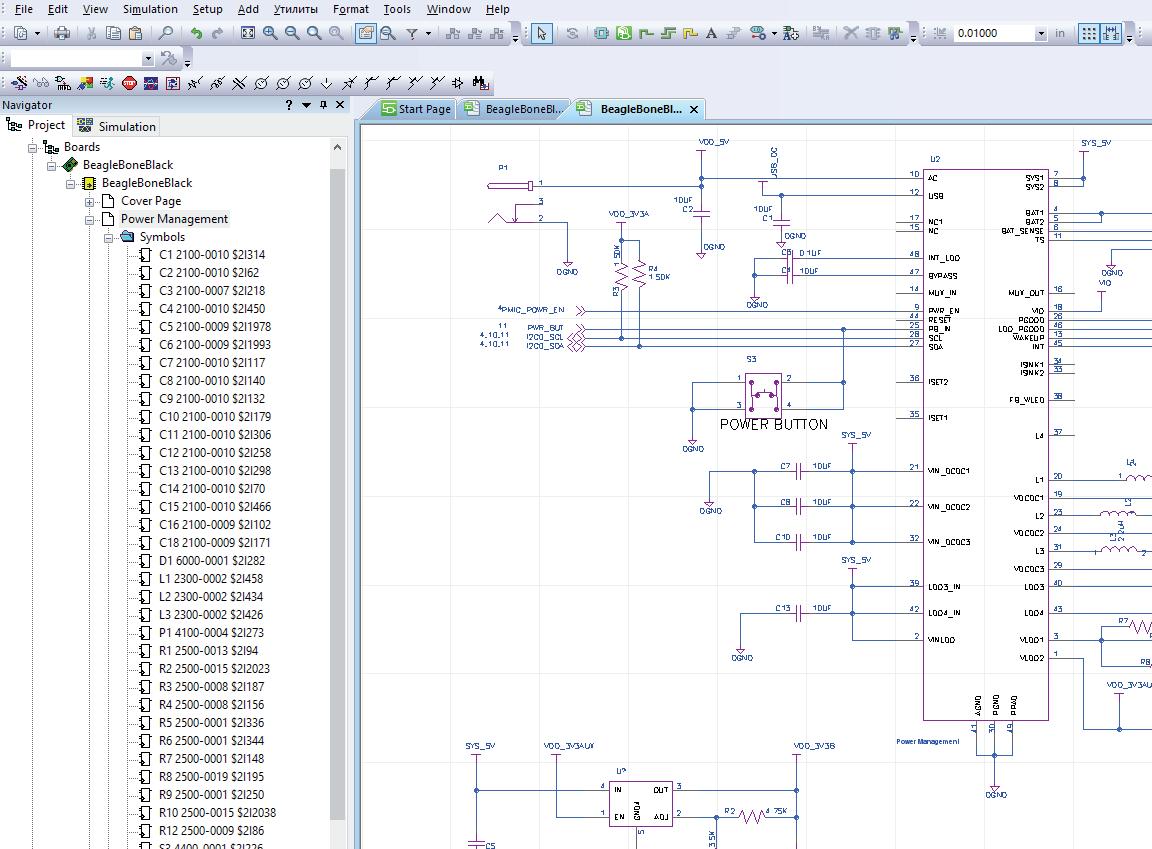Click the empty combo box input field

click(x=76, y=59)
